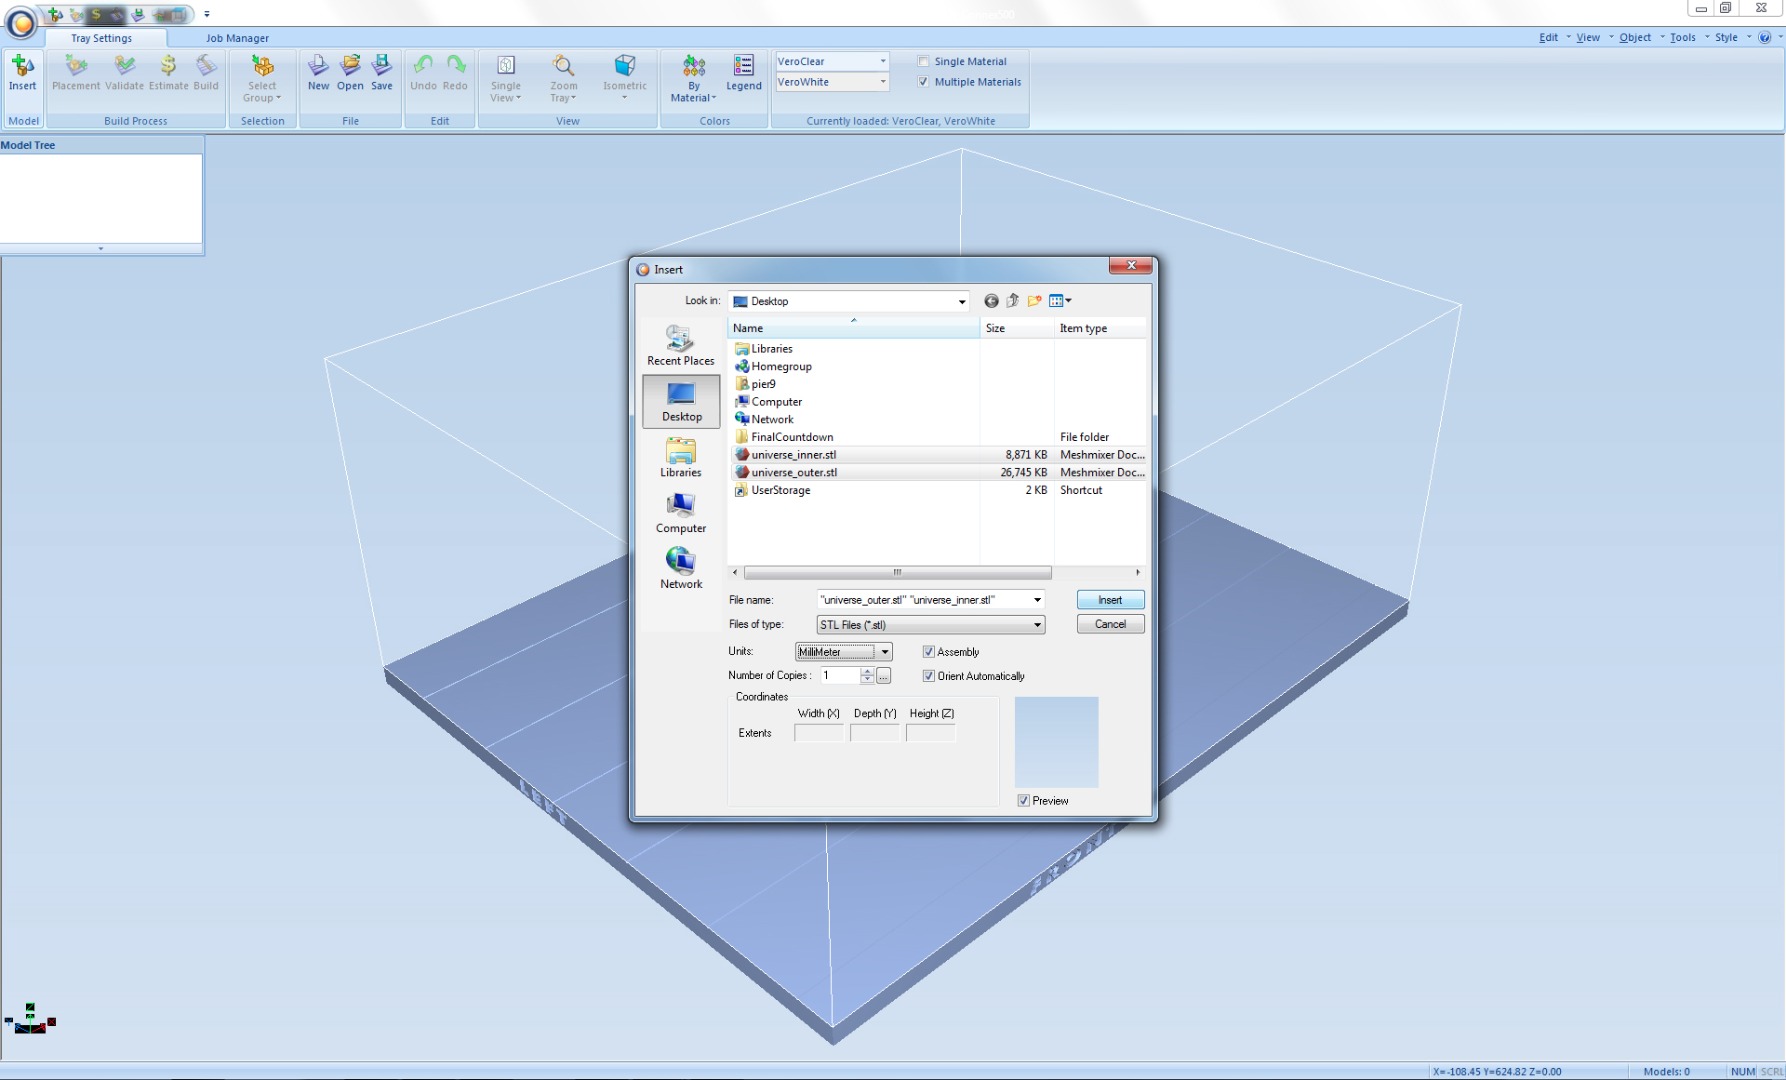Click the help icon at top right
This screenshot has height=1080, width=1786.
point(1764,37)
